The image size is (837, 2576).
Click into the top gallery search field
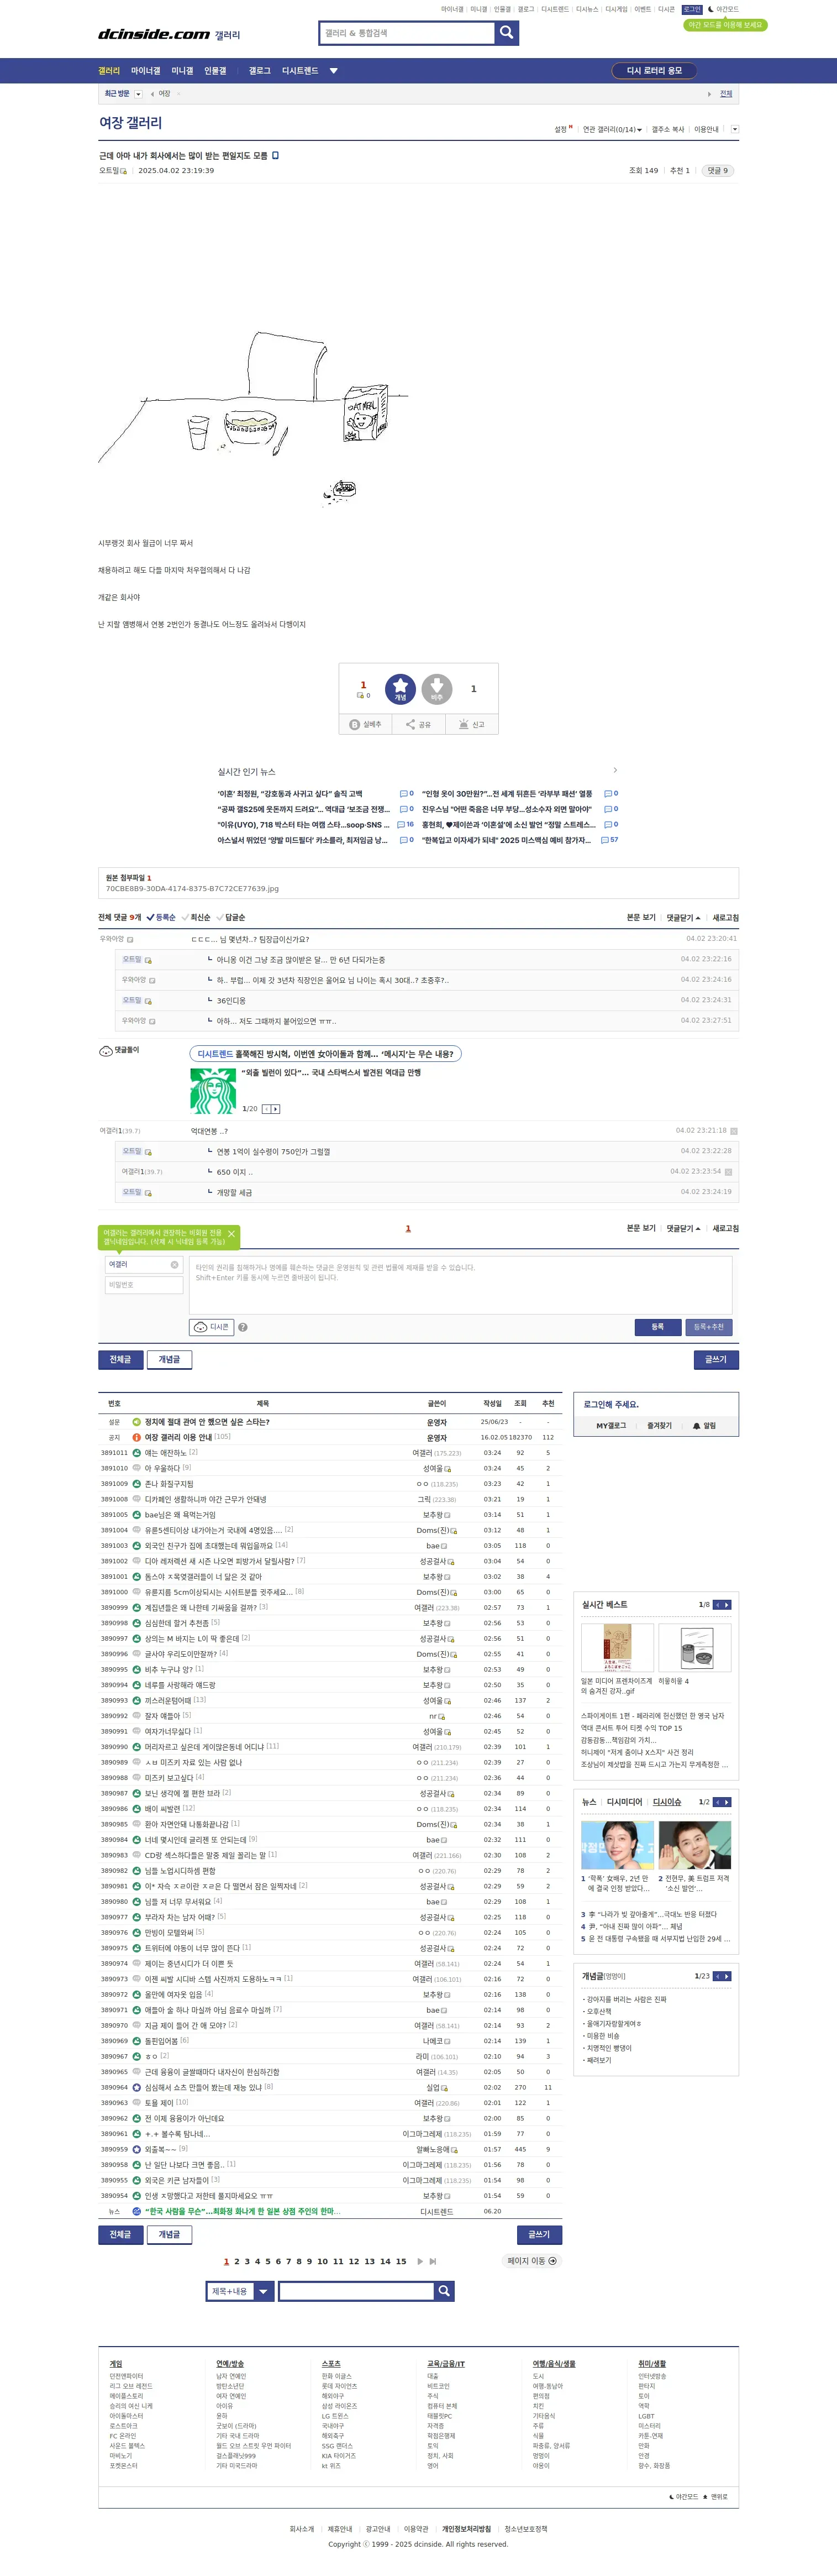click(407, 33)
